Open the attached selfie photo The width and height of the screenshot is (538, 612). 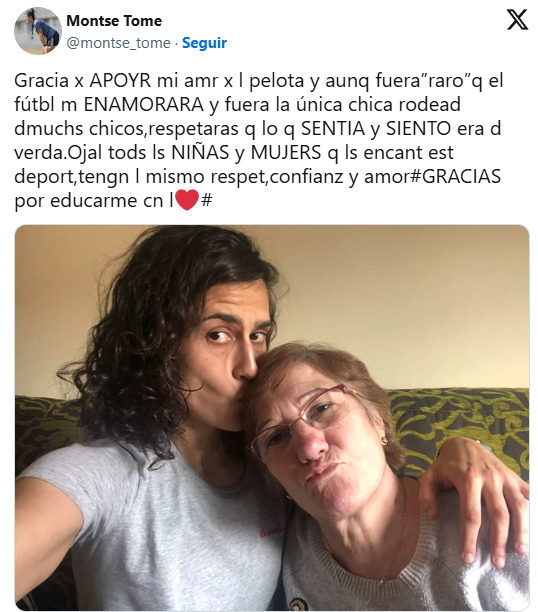(272, 418)
